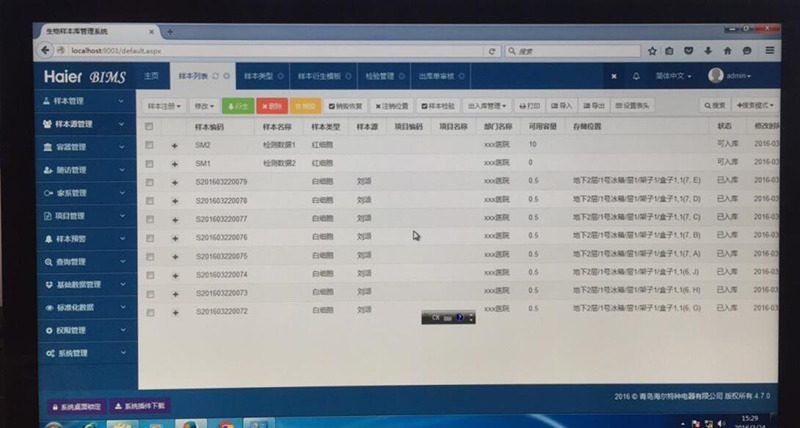Click the red 删除 delete button
Image resolution: width=800 pixels, height=428 pixels.
(x=271, y=105)
